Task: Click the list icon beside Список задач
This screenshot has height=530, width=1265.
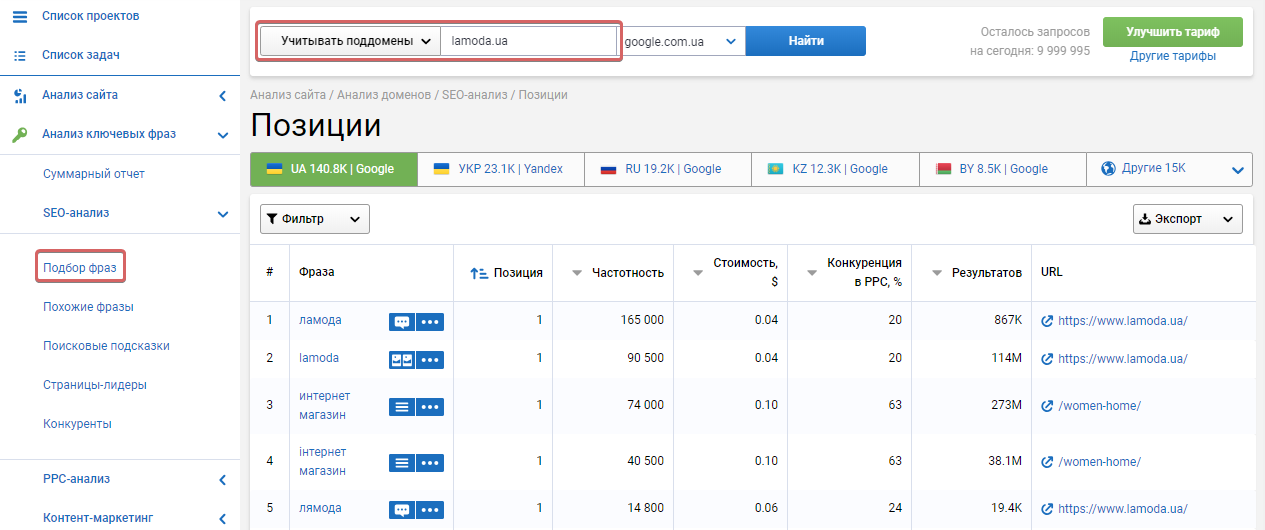Action: pos(20,55)
